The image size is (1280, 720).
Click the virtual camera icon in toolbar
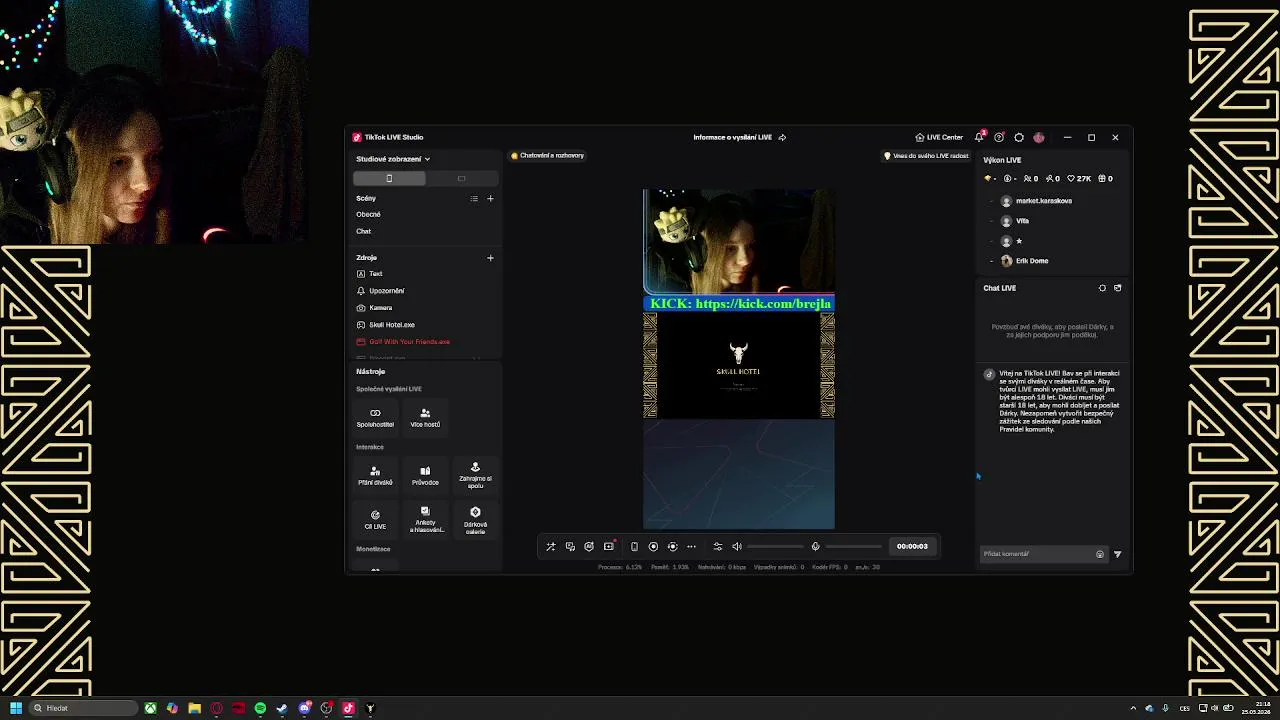672,547
